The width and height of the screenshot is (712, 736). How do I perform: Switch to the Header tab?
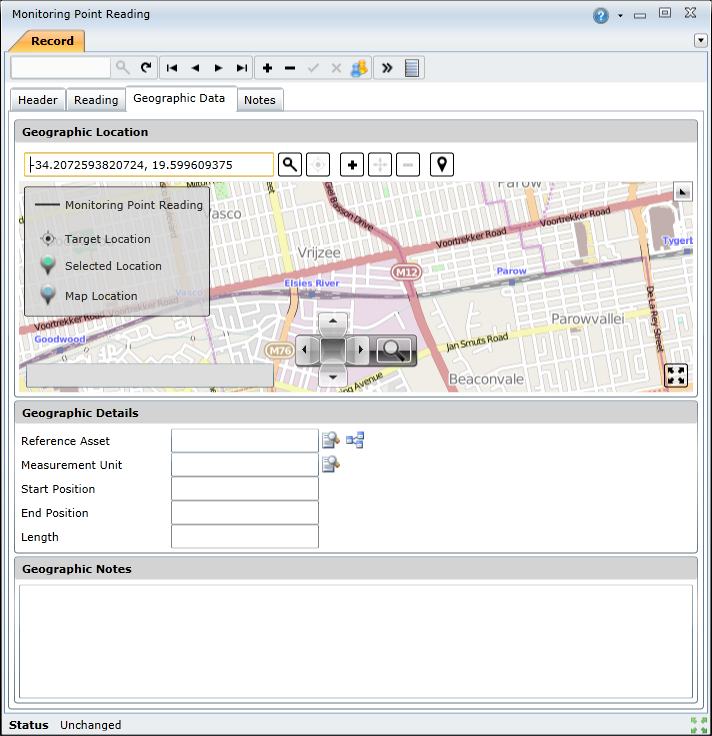pos(38,100)
